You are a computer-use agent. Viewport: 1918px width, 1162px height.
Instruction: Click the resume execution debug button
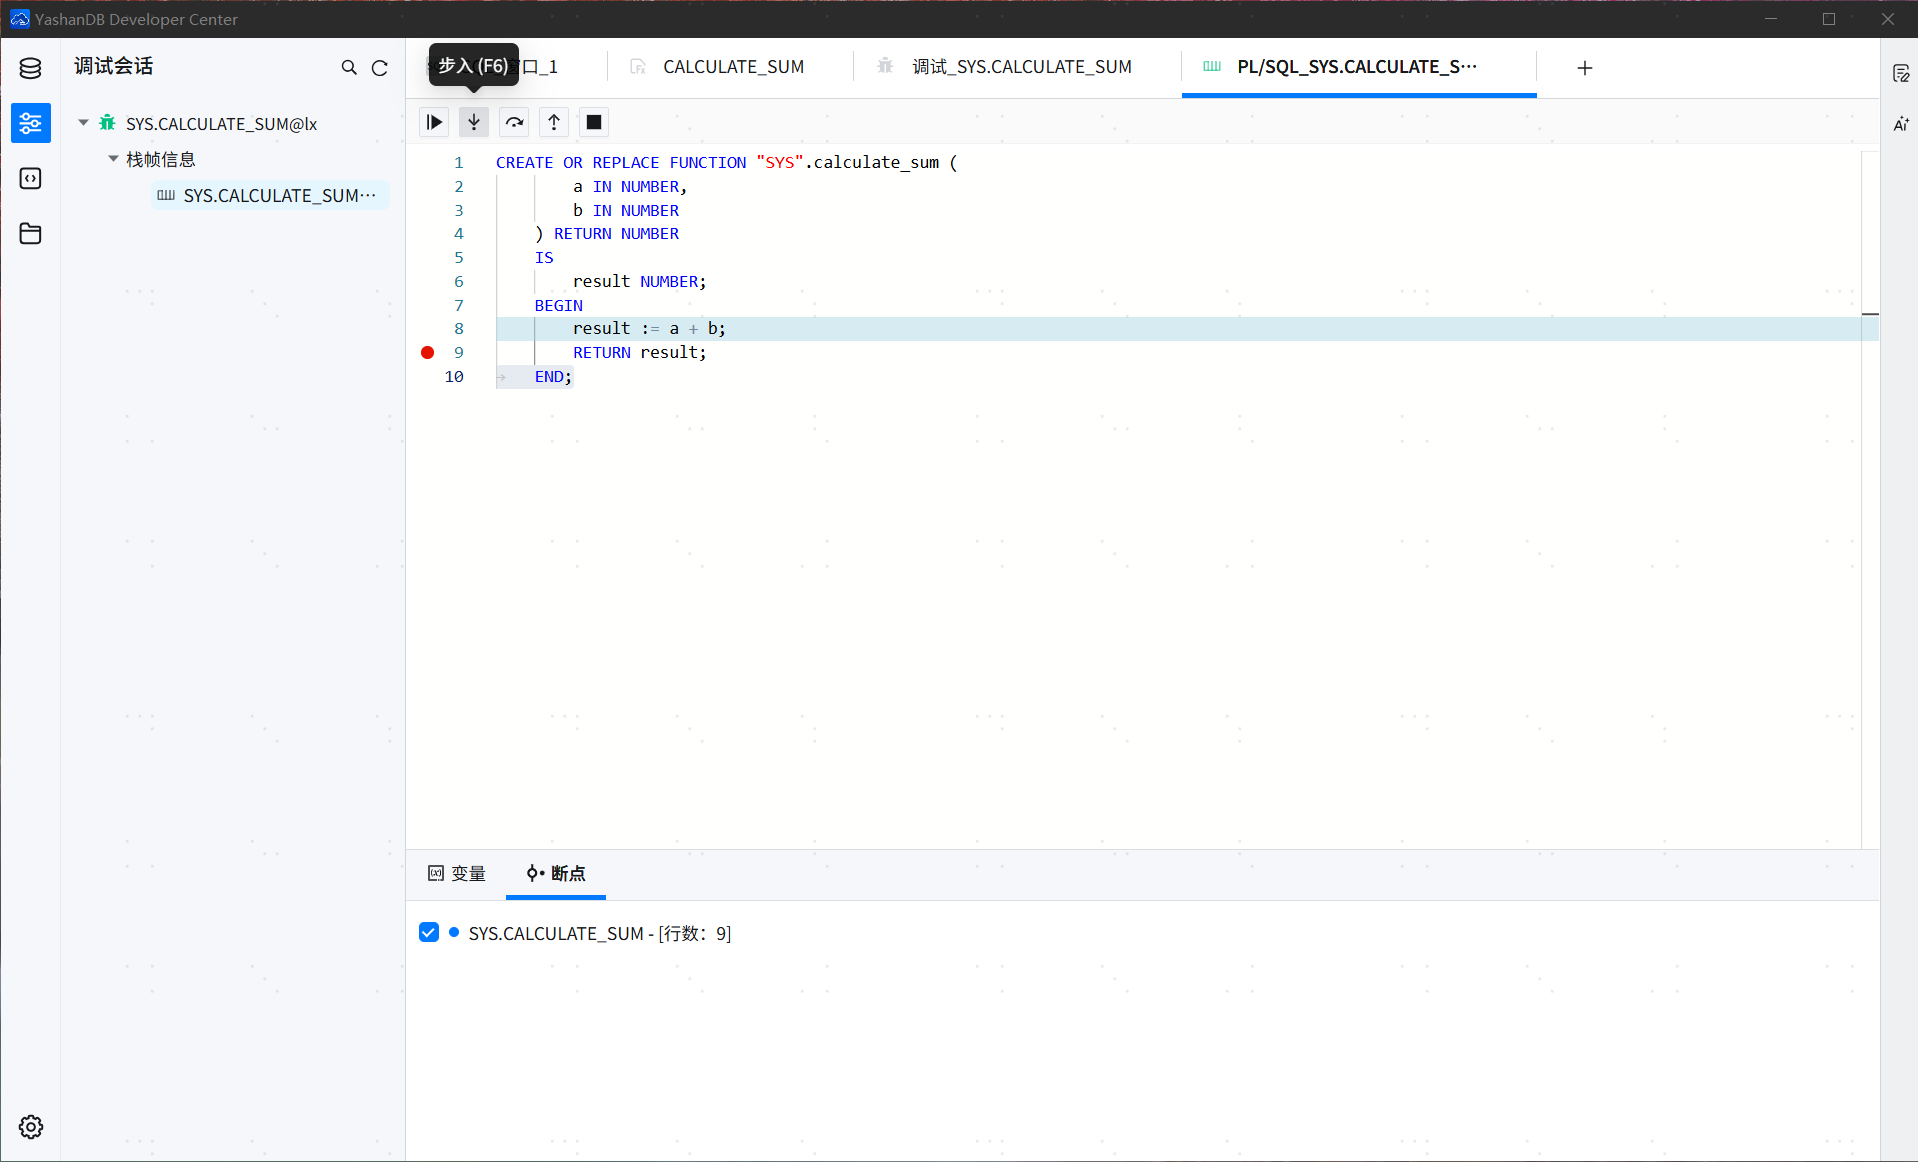click(434, 122)
